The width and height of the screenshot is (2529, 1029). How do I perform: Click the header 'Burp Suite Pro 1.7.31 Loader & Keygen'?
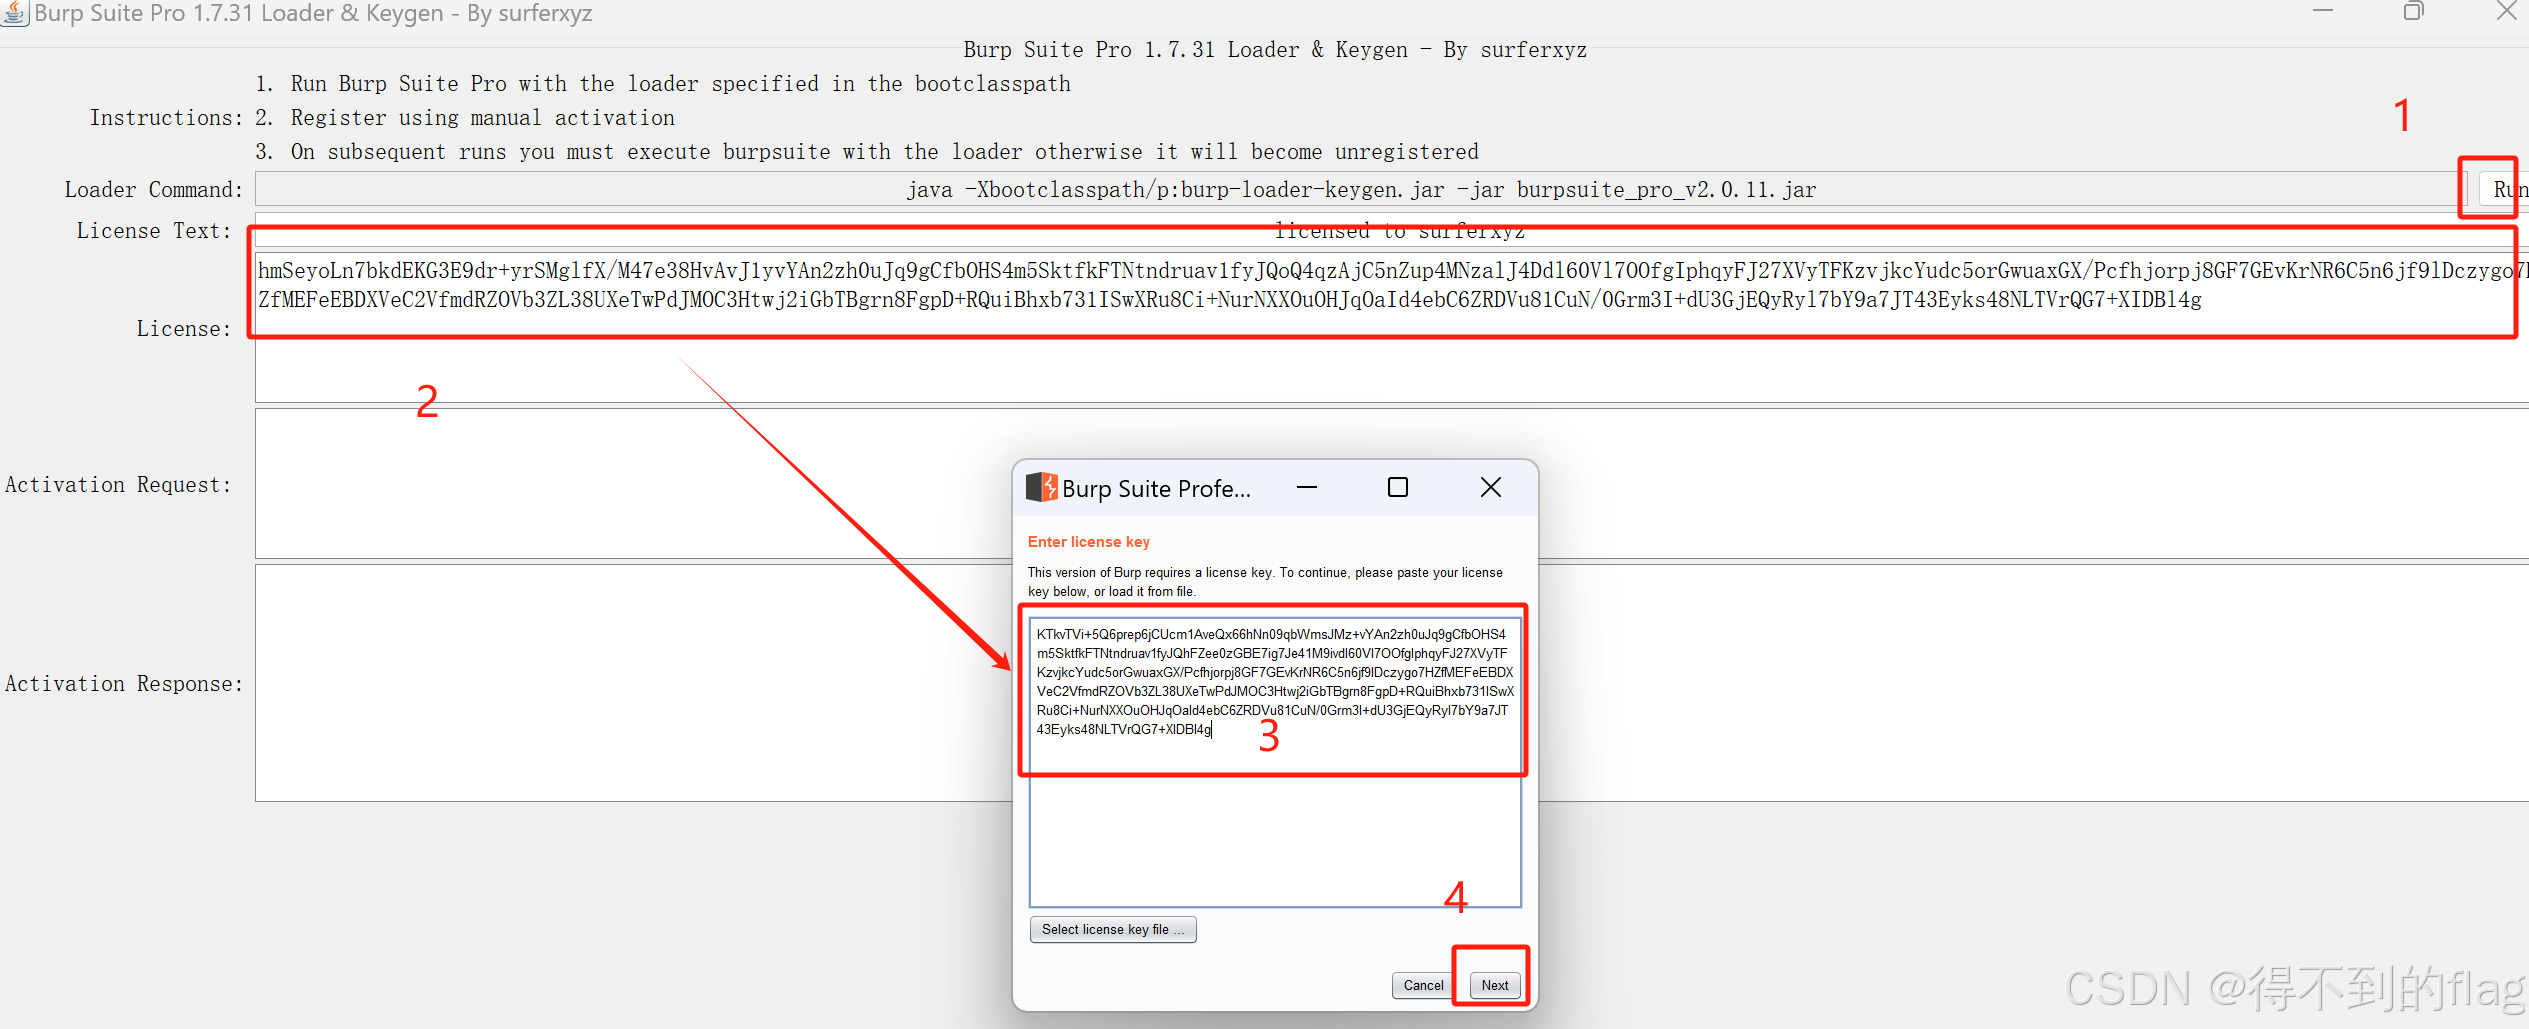1275,50
